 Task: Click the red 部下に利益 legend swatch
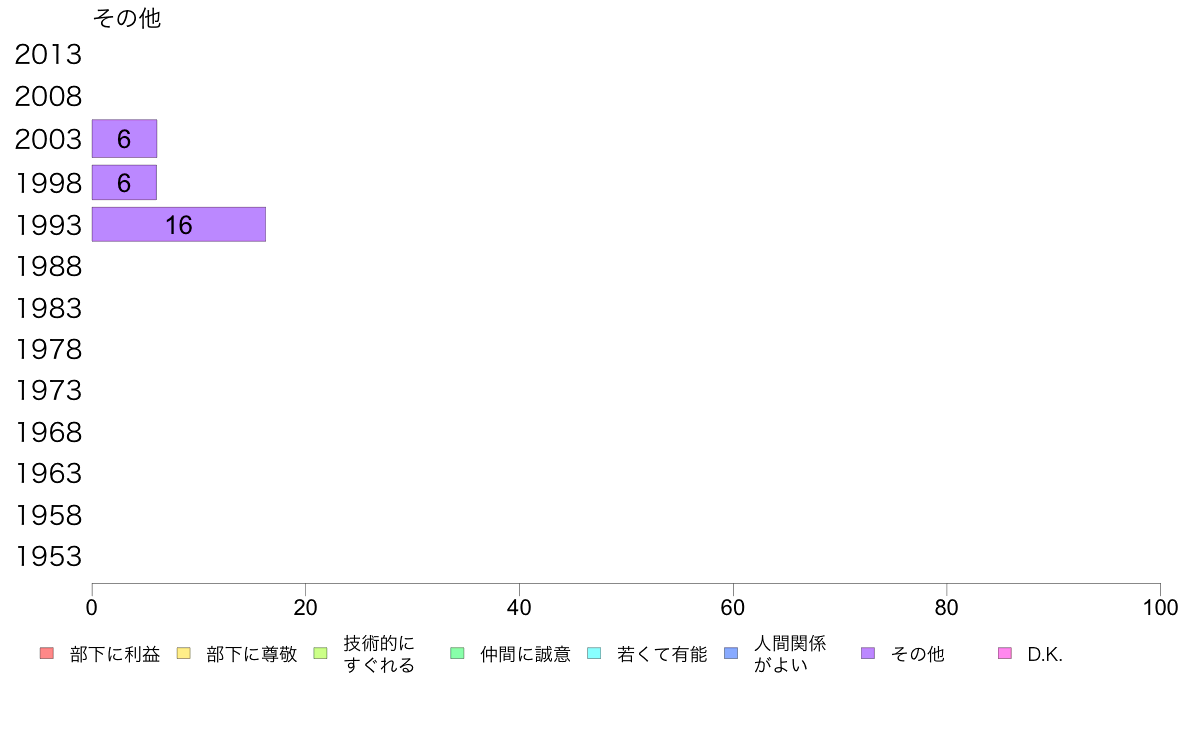47,653
